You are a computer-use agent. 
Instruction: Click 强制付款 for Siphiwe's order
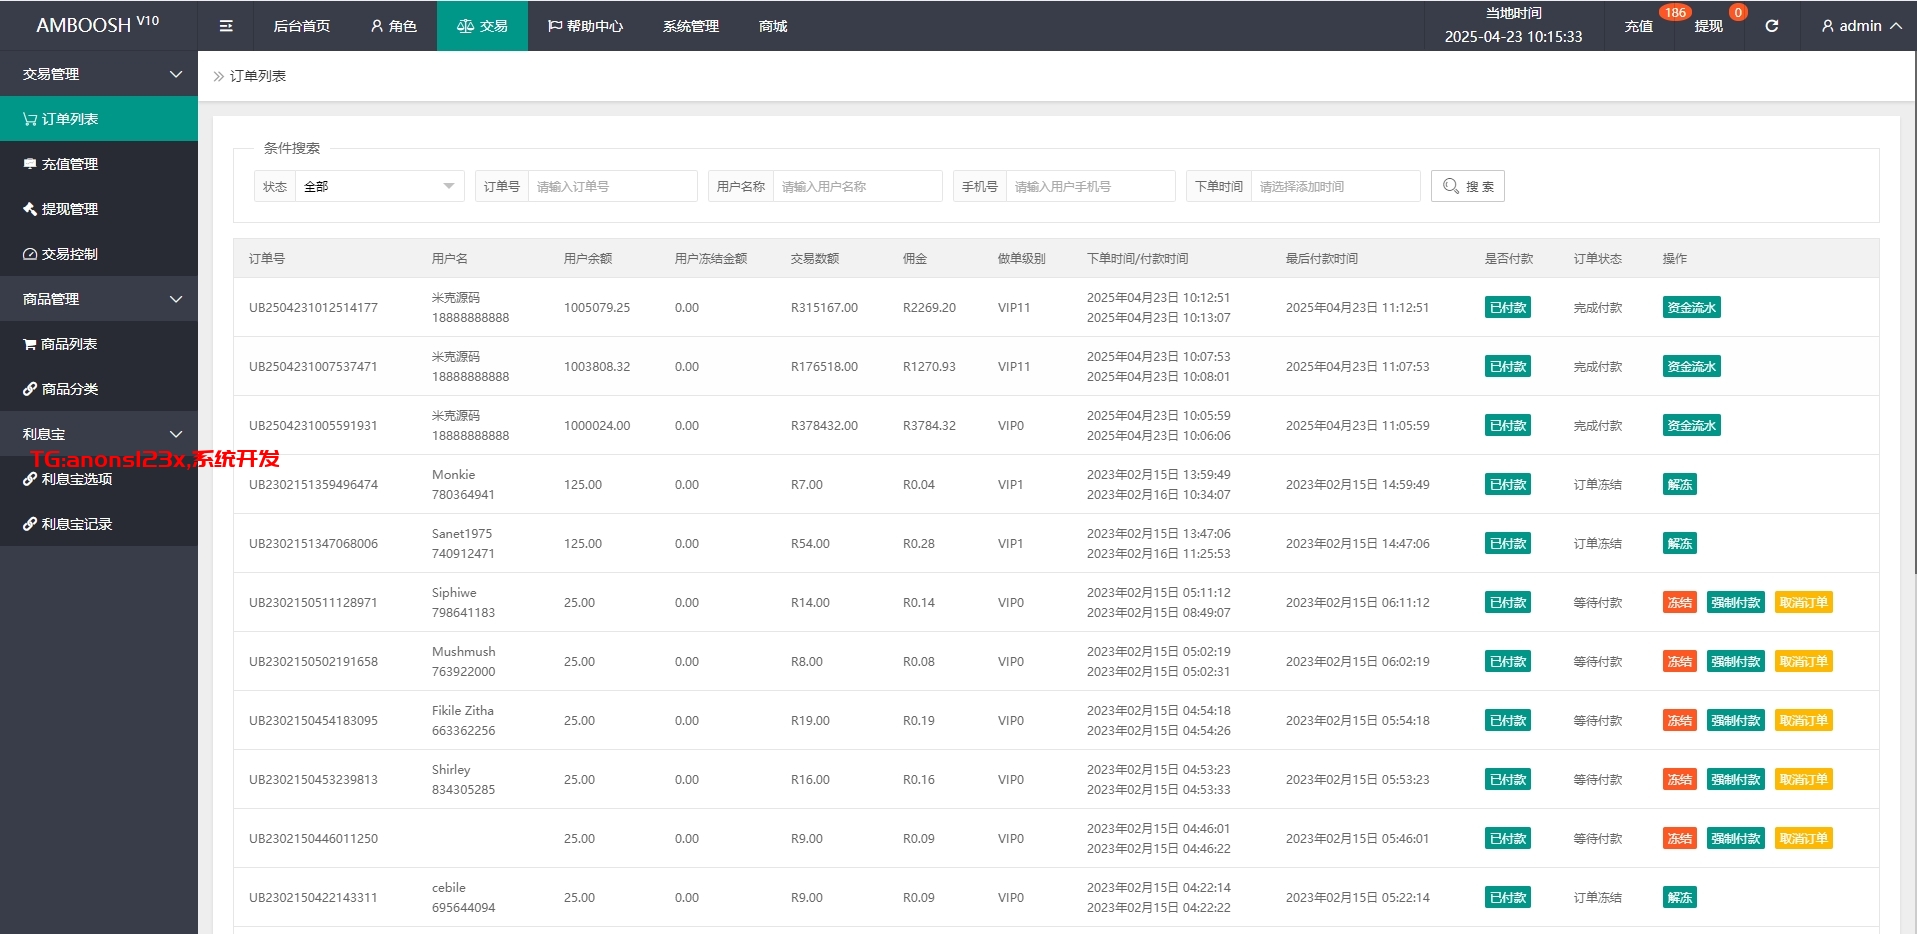click(x=1735, y=603)
